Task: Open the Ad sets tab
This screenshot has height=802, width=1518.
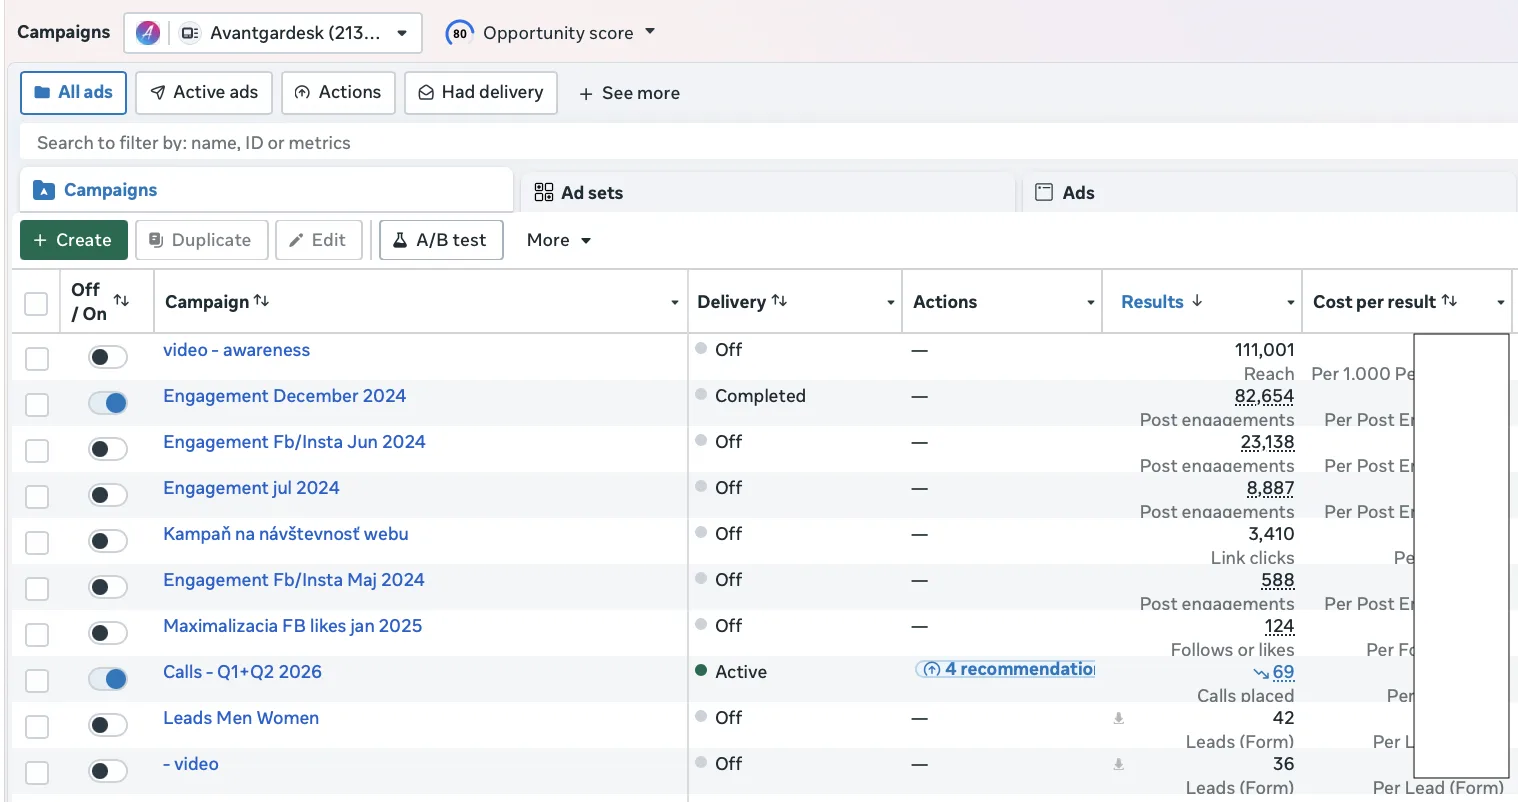Action: 768,192
